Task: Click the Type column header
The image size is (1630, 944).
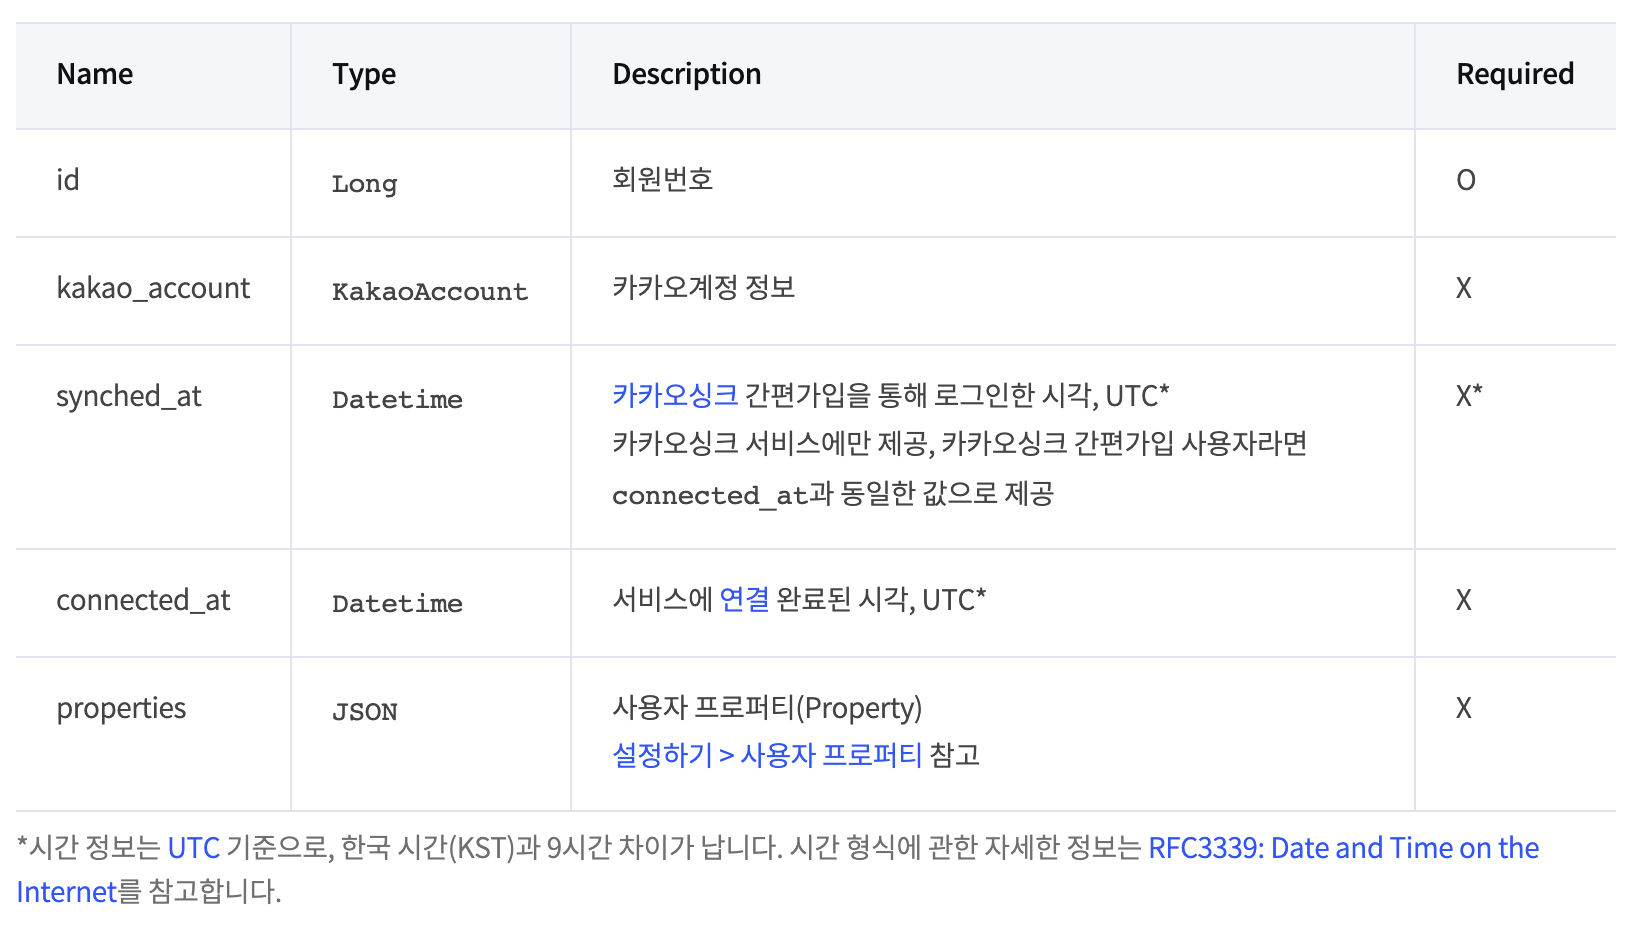Action: (x=364, y=74)
